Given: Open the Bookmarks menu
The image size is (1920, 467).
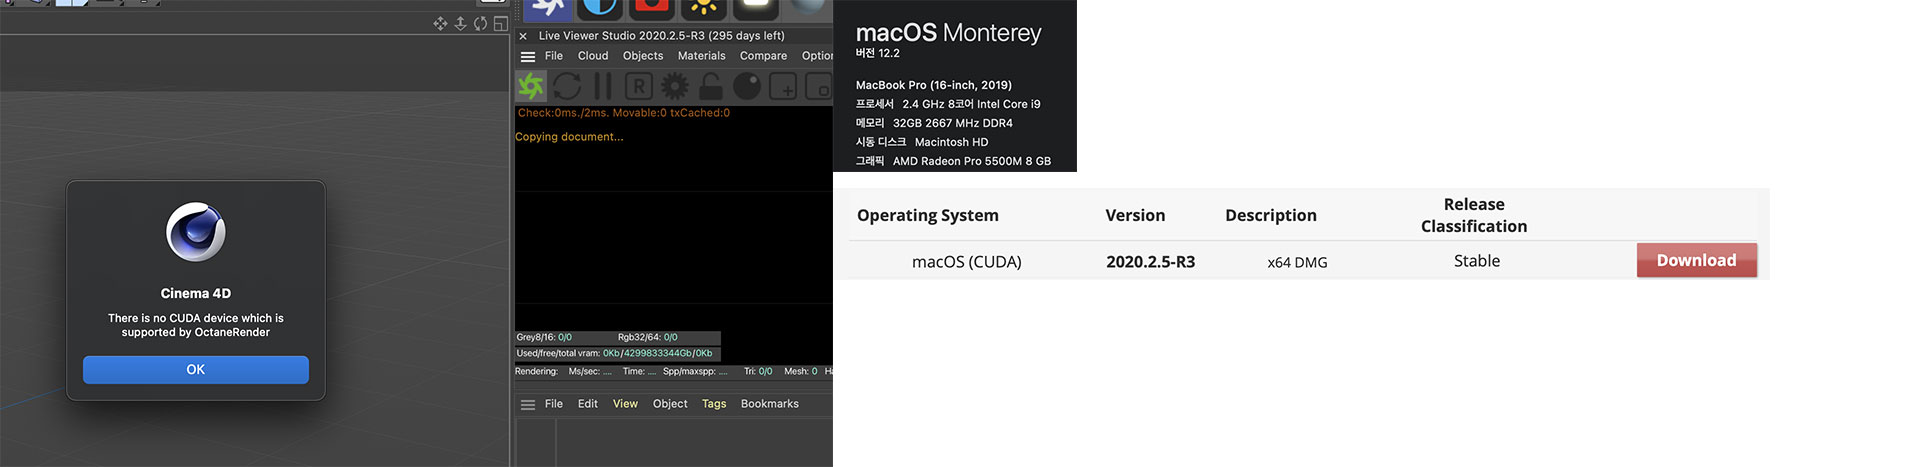Looking at the screenshot, I should pos(770,404).
